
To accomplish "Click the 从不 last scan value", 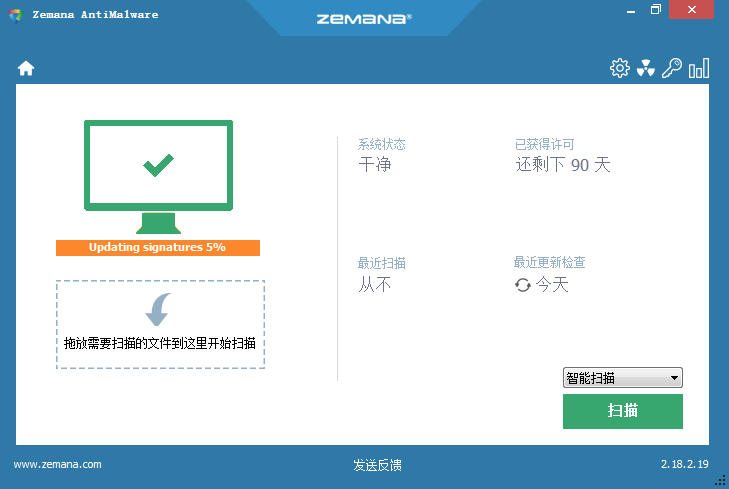I will 374,284.
